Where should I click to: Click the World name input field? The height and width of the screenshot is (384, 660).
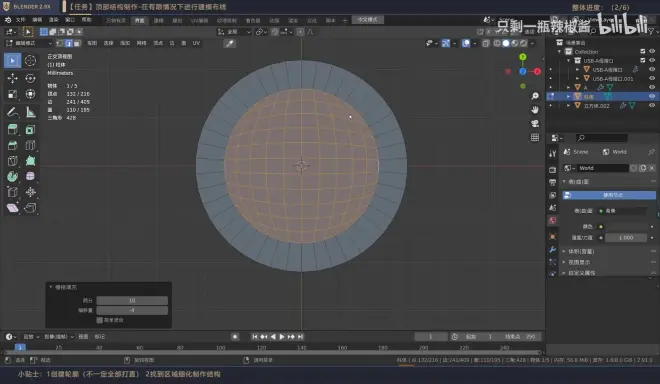pyautogui.click(x=603, y=168)
